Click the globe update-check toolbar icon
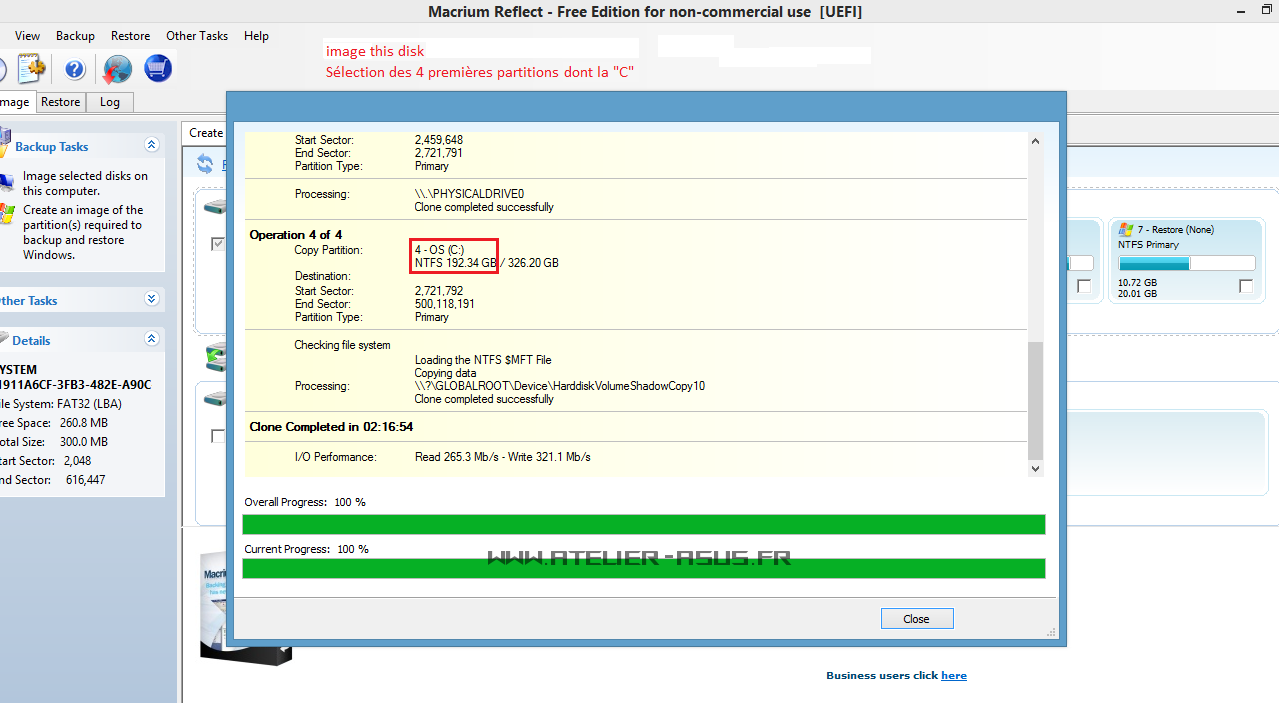 pos(118,69)
